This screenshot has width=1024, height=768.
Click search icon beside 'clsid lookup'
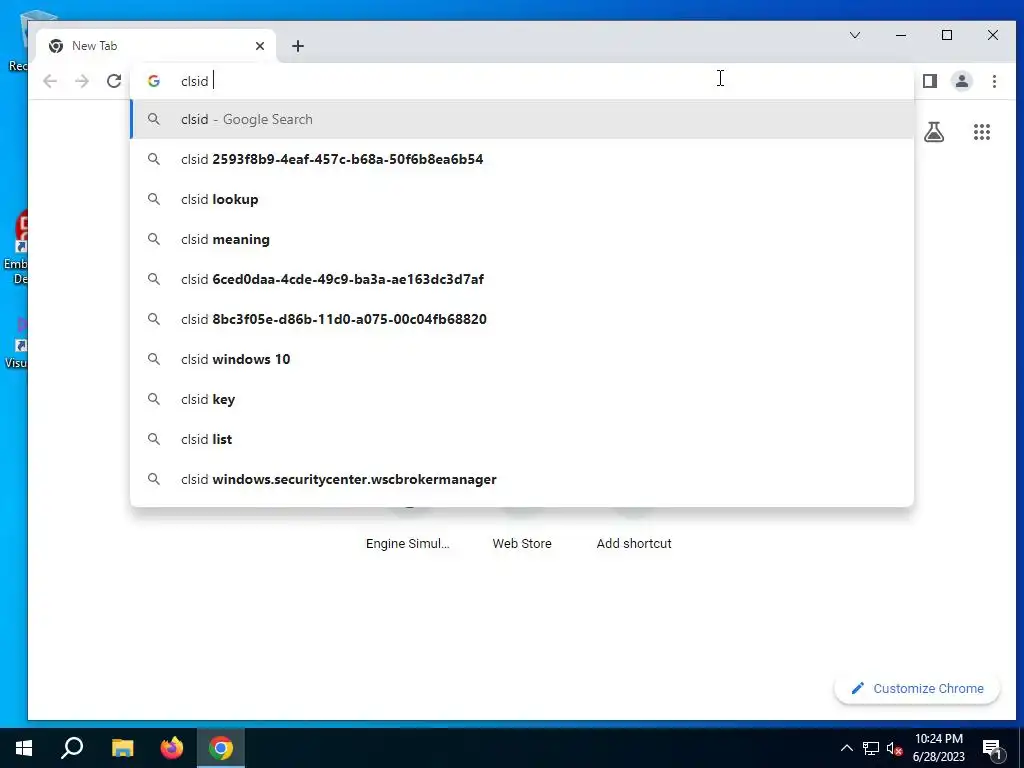[x=153, y=199]
